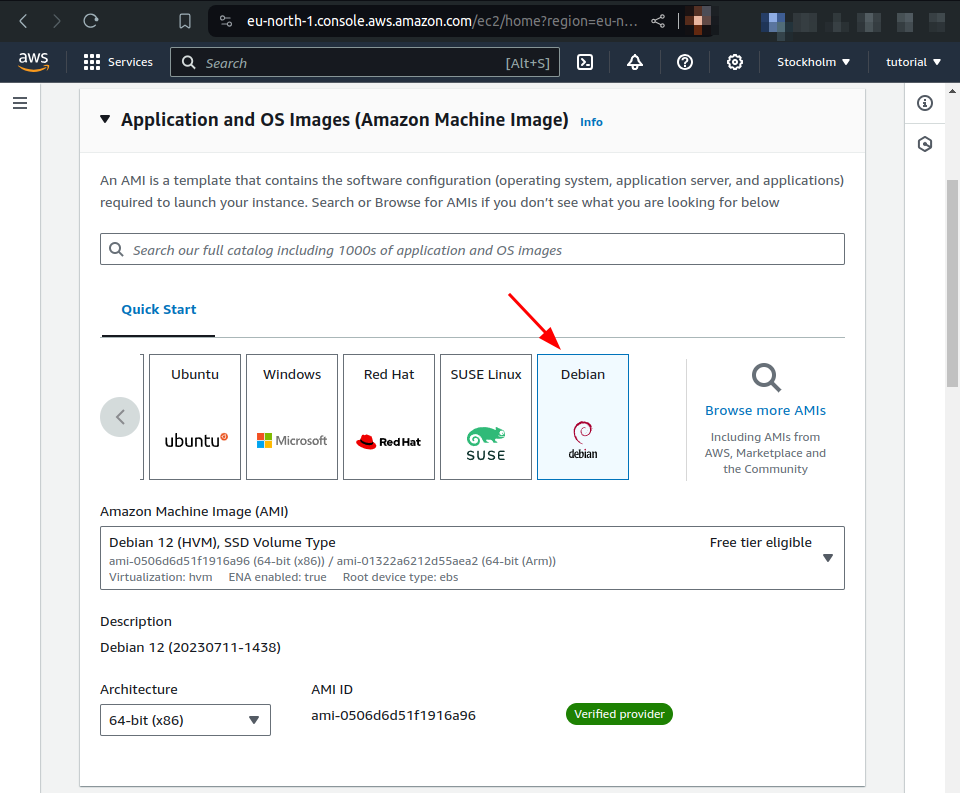This screenshot has height=793, width=960.
Task: Select the Red Hat AMI card
Action: [x=388, y=416]
